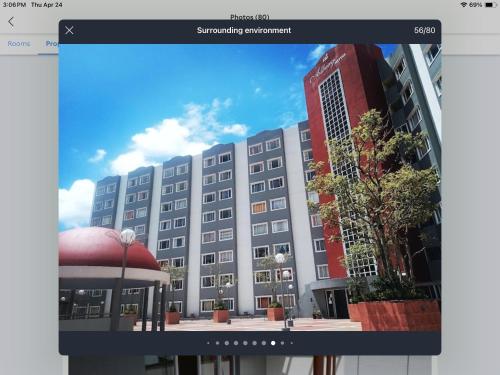500x375 pixels.
Task: Tap the 69% battery percentage
Action: pyautogui.click(x=476, y=5)
